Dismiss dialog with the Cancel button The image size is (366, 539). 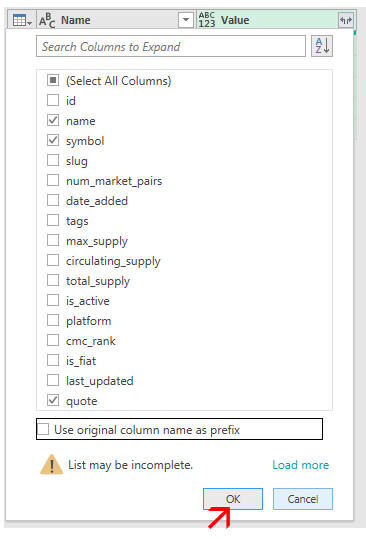click(303, 499)
